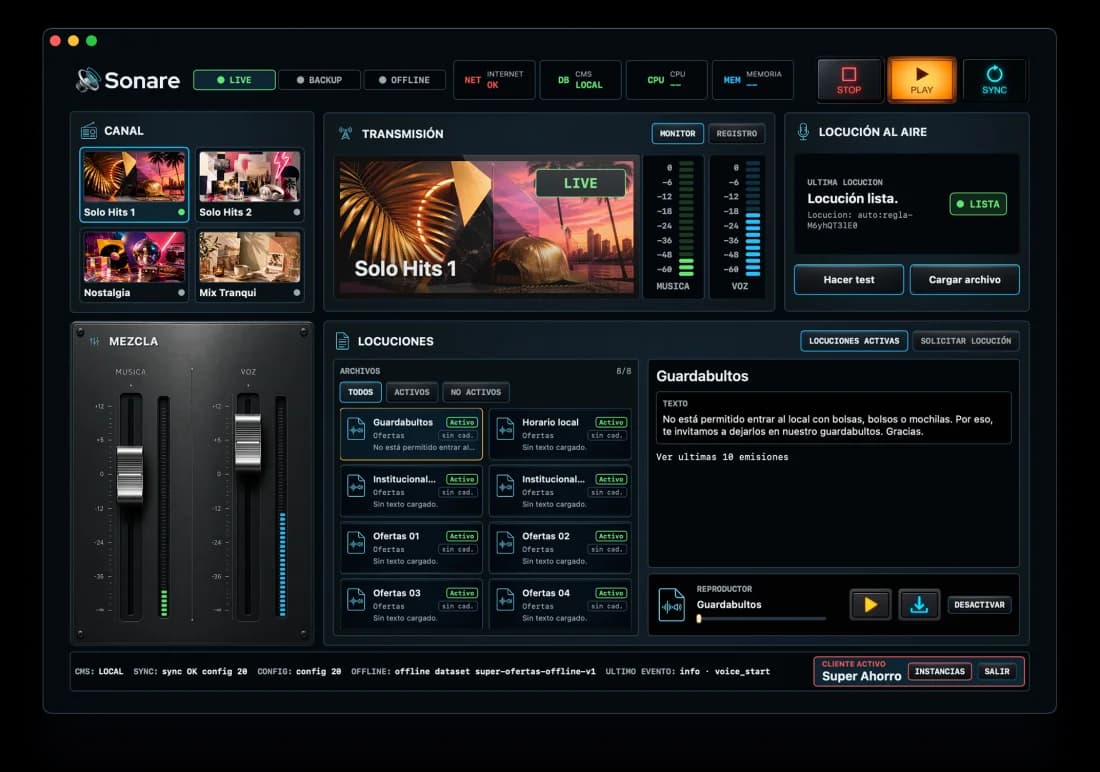Filter archivos by NO ACTIVOS
This screenshot has width=1100, height=772.
click(x=476, y=392)
